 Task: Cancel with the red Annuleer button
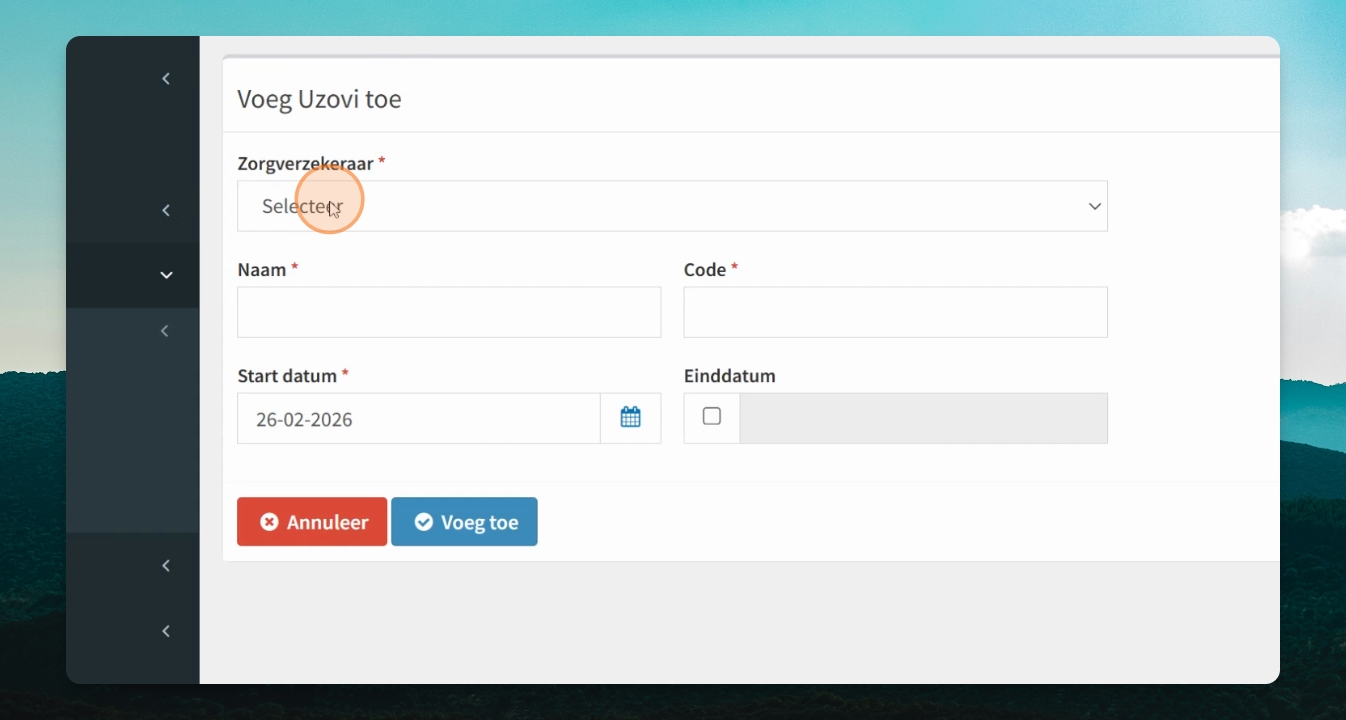pyautogui.click(x=312, y=522)
